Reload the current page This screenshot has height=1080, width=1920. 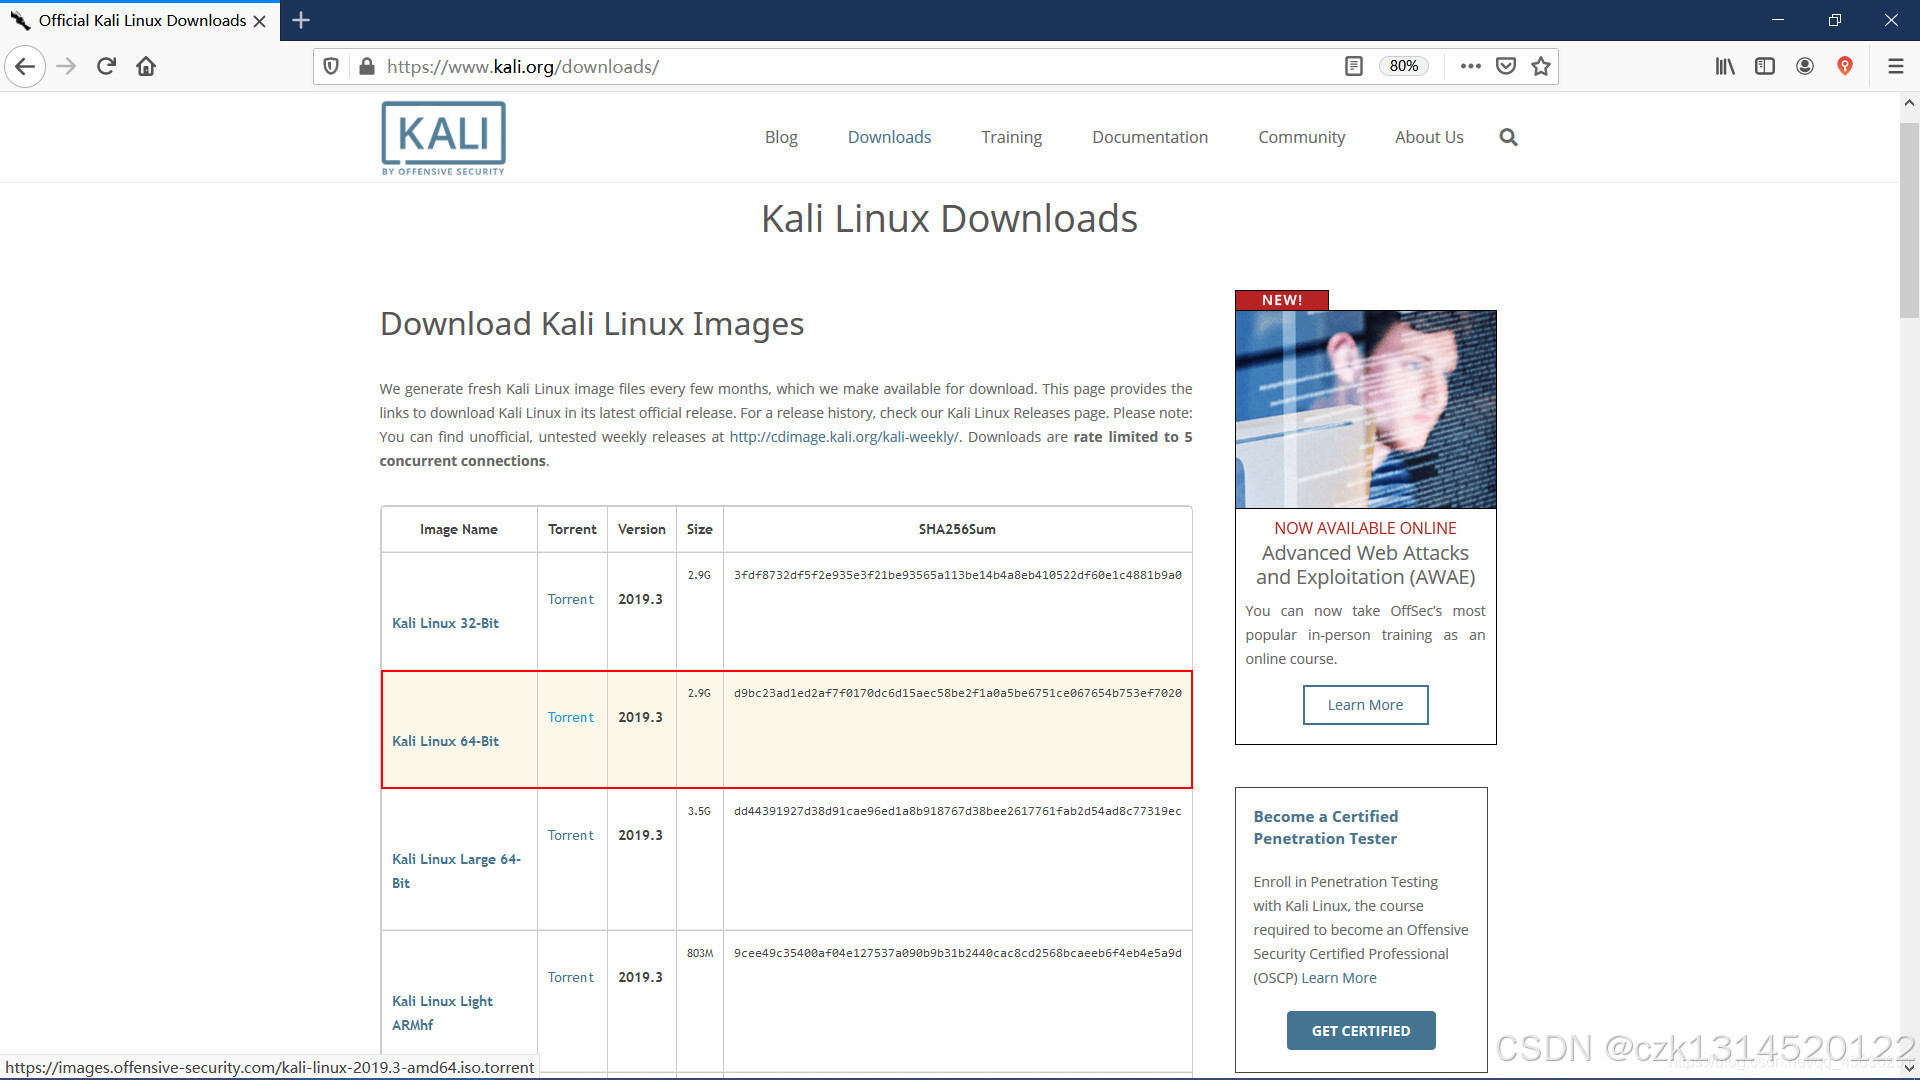click(x=105, y=66)
